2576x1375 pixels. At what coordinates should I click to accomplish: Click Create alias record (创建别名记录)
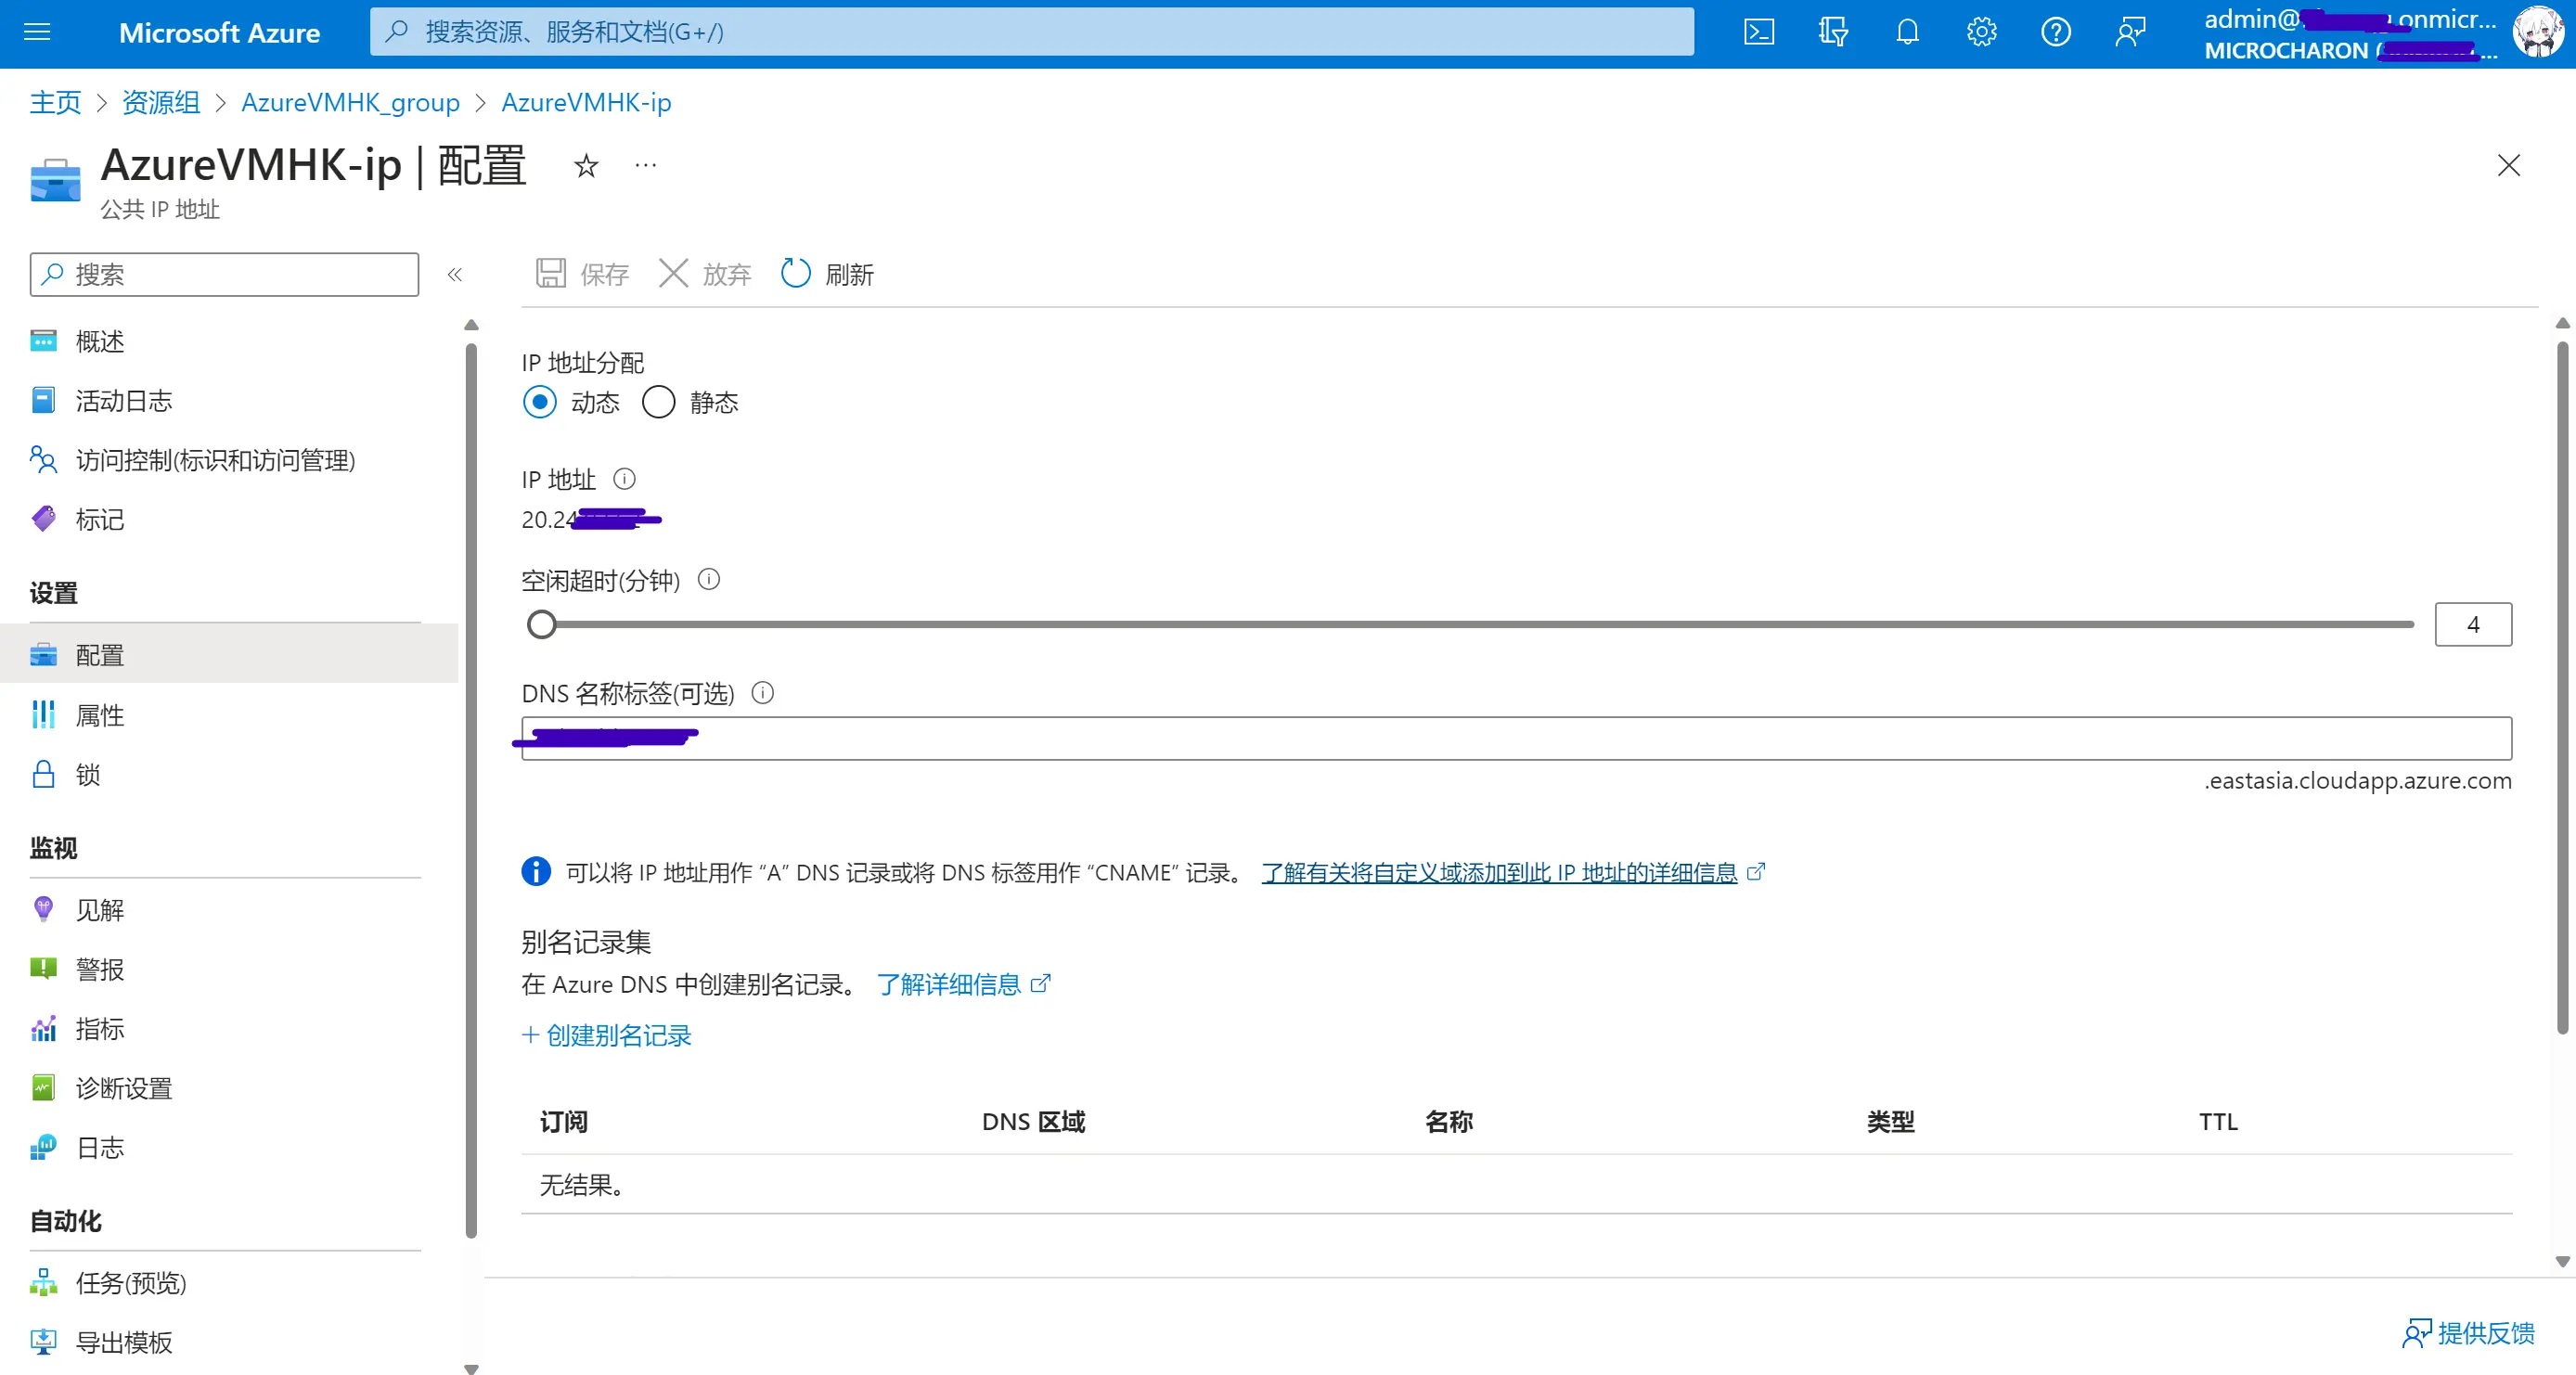[x=607, y=1036]
